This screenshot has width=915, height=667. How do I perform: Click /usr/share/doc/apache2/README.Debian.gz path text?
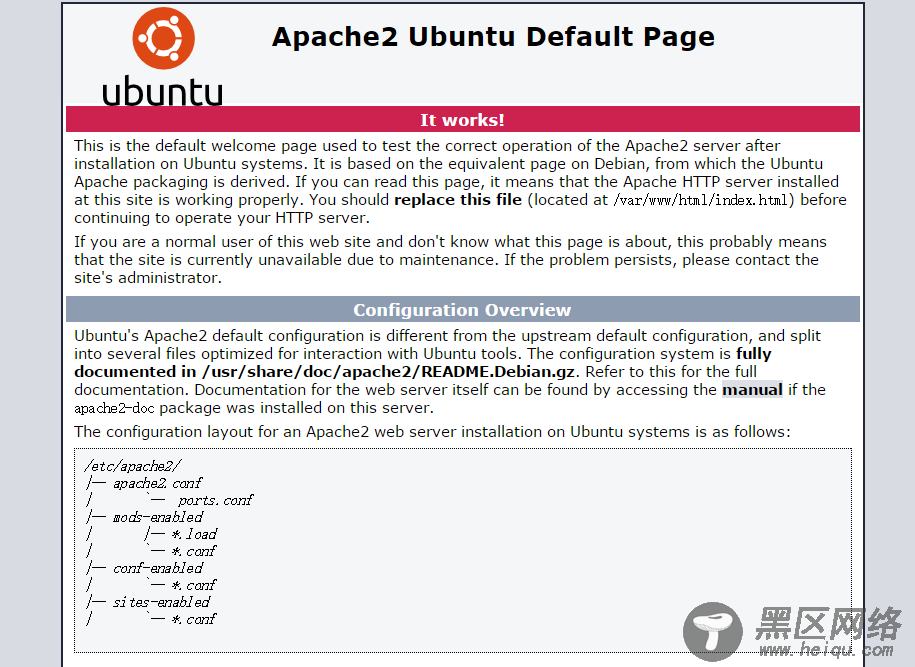pyautogui.click(x=389, y=372)
